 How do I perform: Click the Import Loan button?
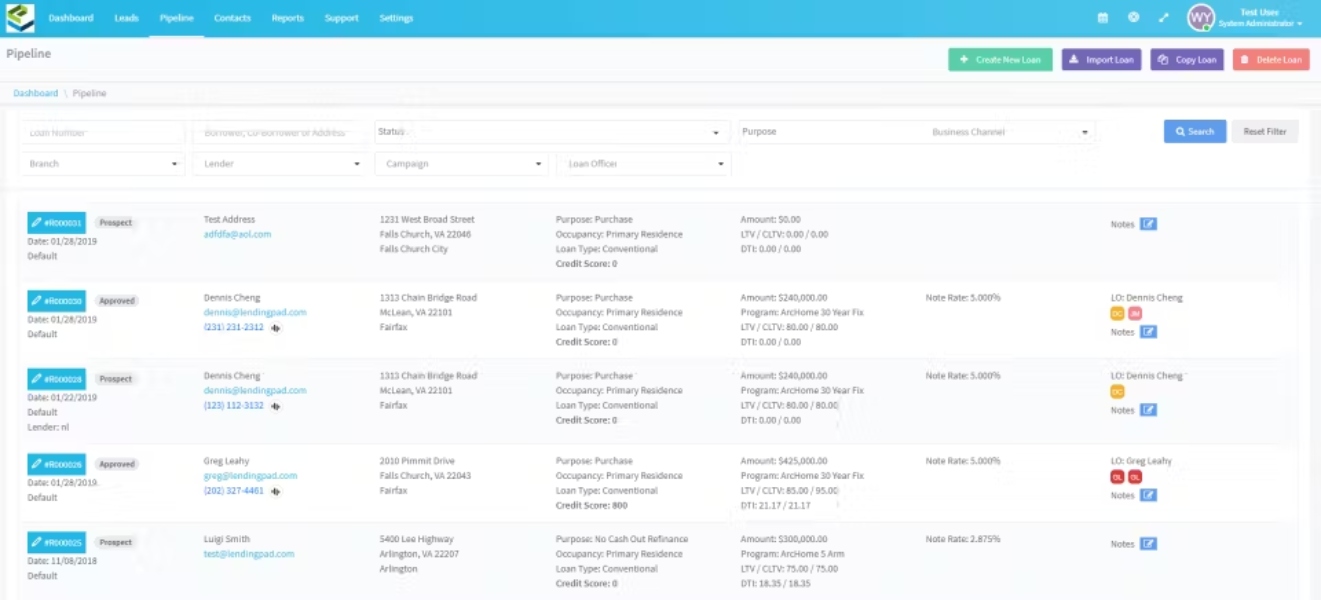click(x=1101, y=60)
